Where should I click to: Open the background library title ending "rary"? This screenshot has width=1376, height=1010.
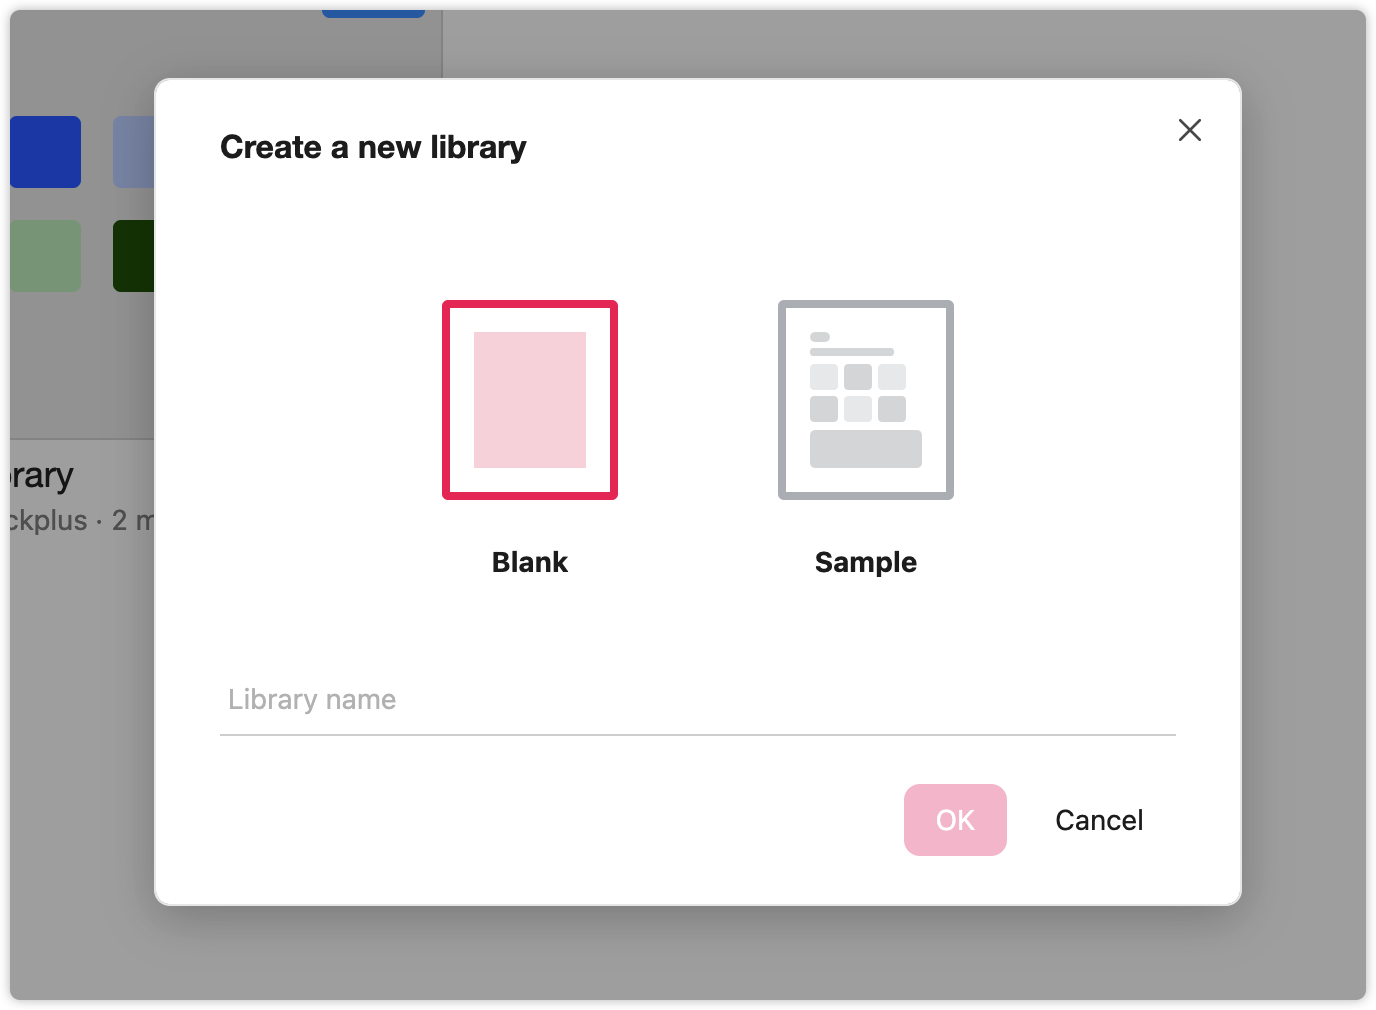point(42,476)
